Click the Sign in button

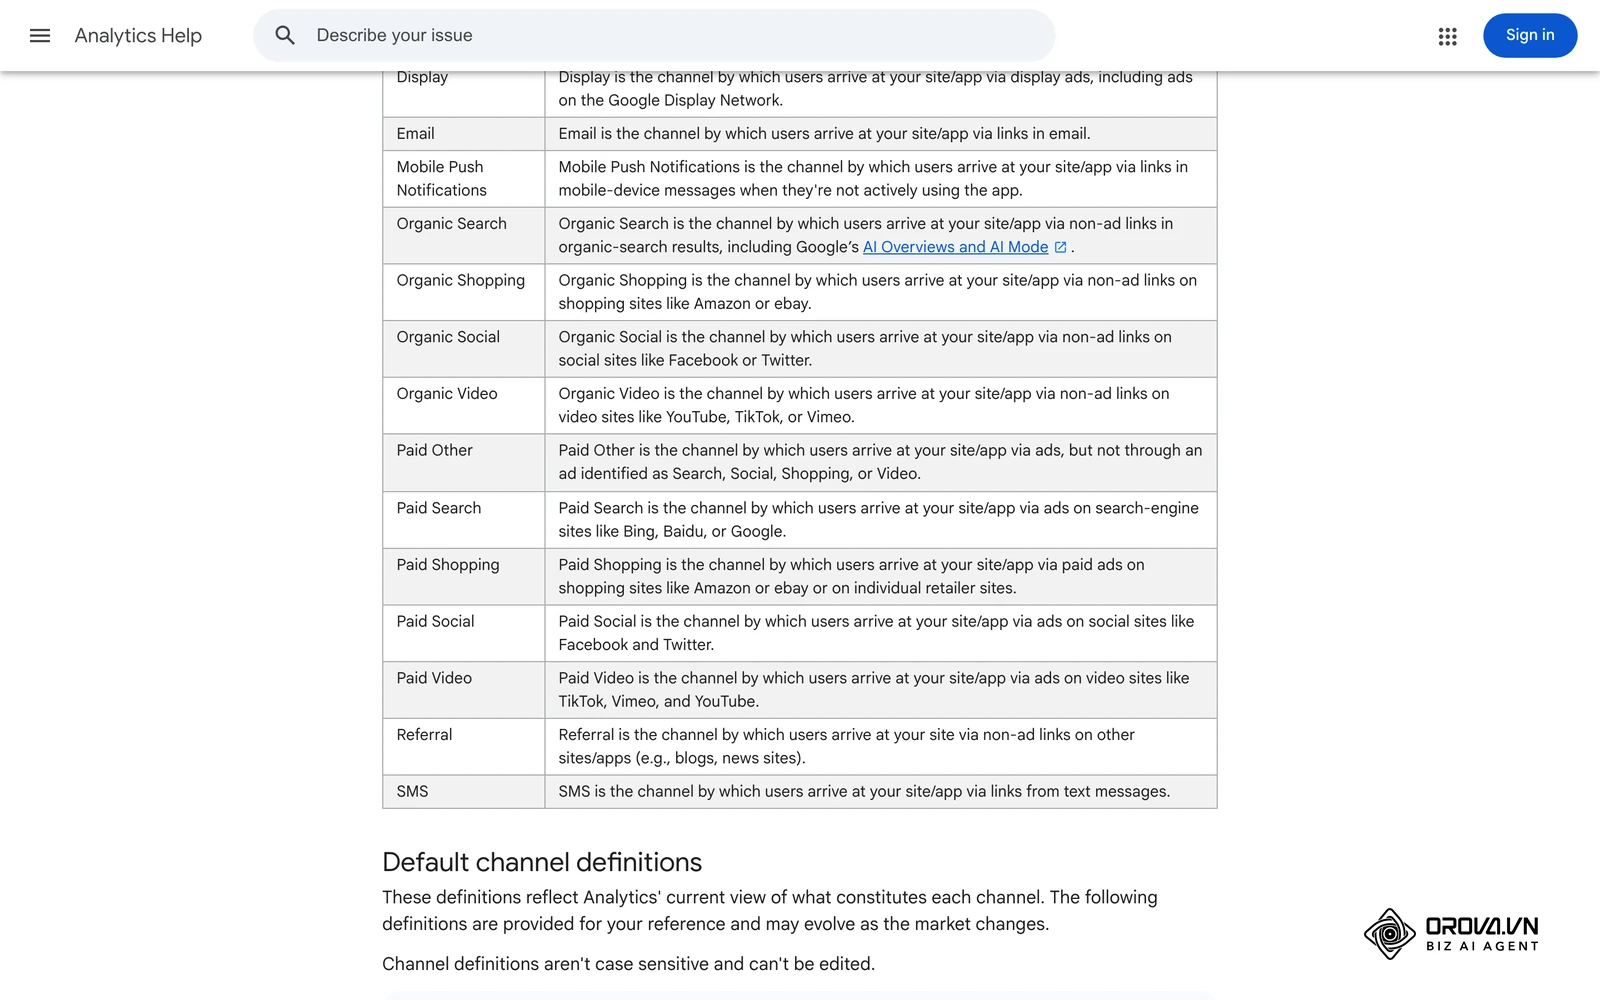(x=1530, y=36)
